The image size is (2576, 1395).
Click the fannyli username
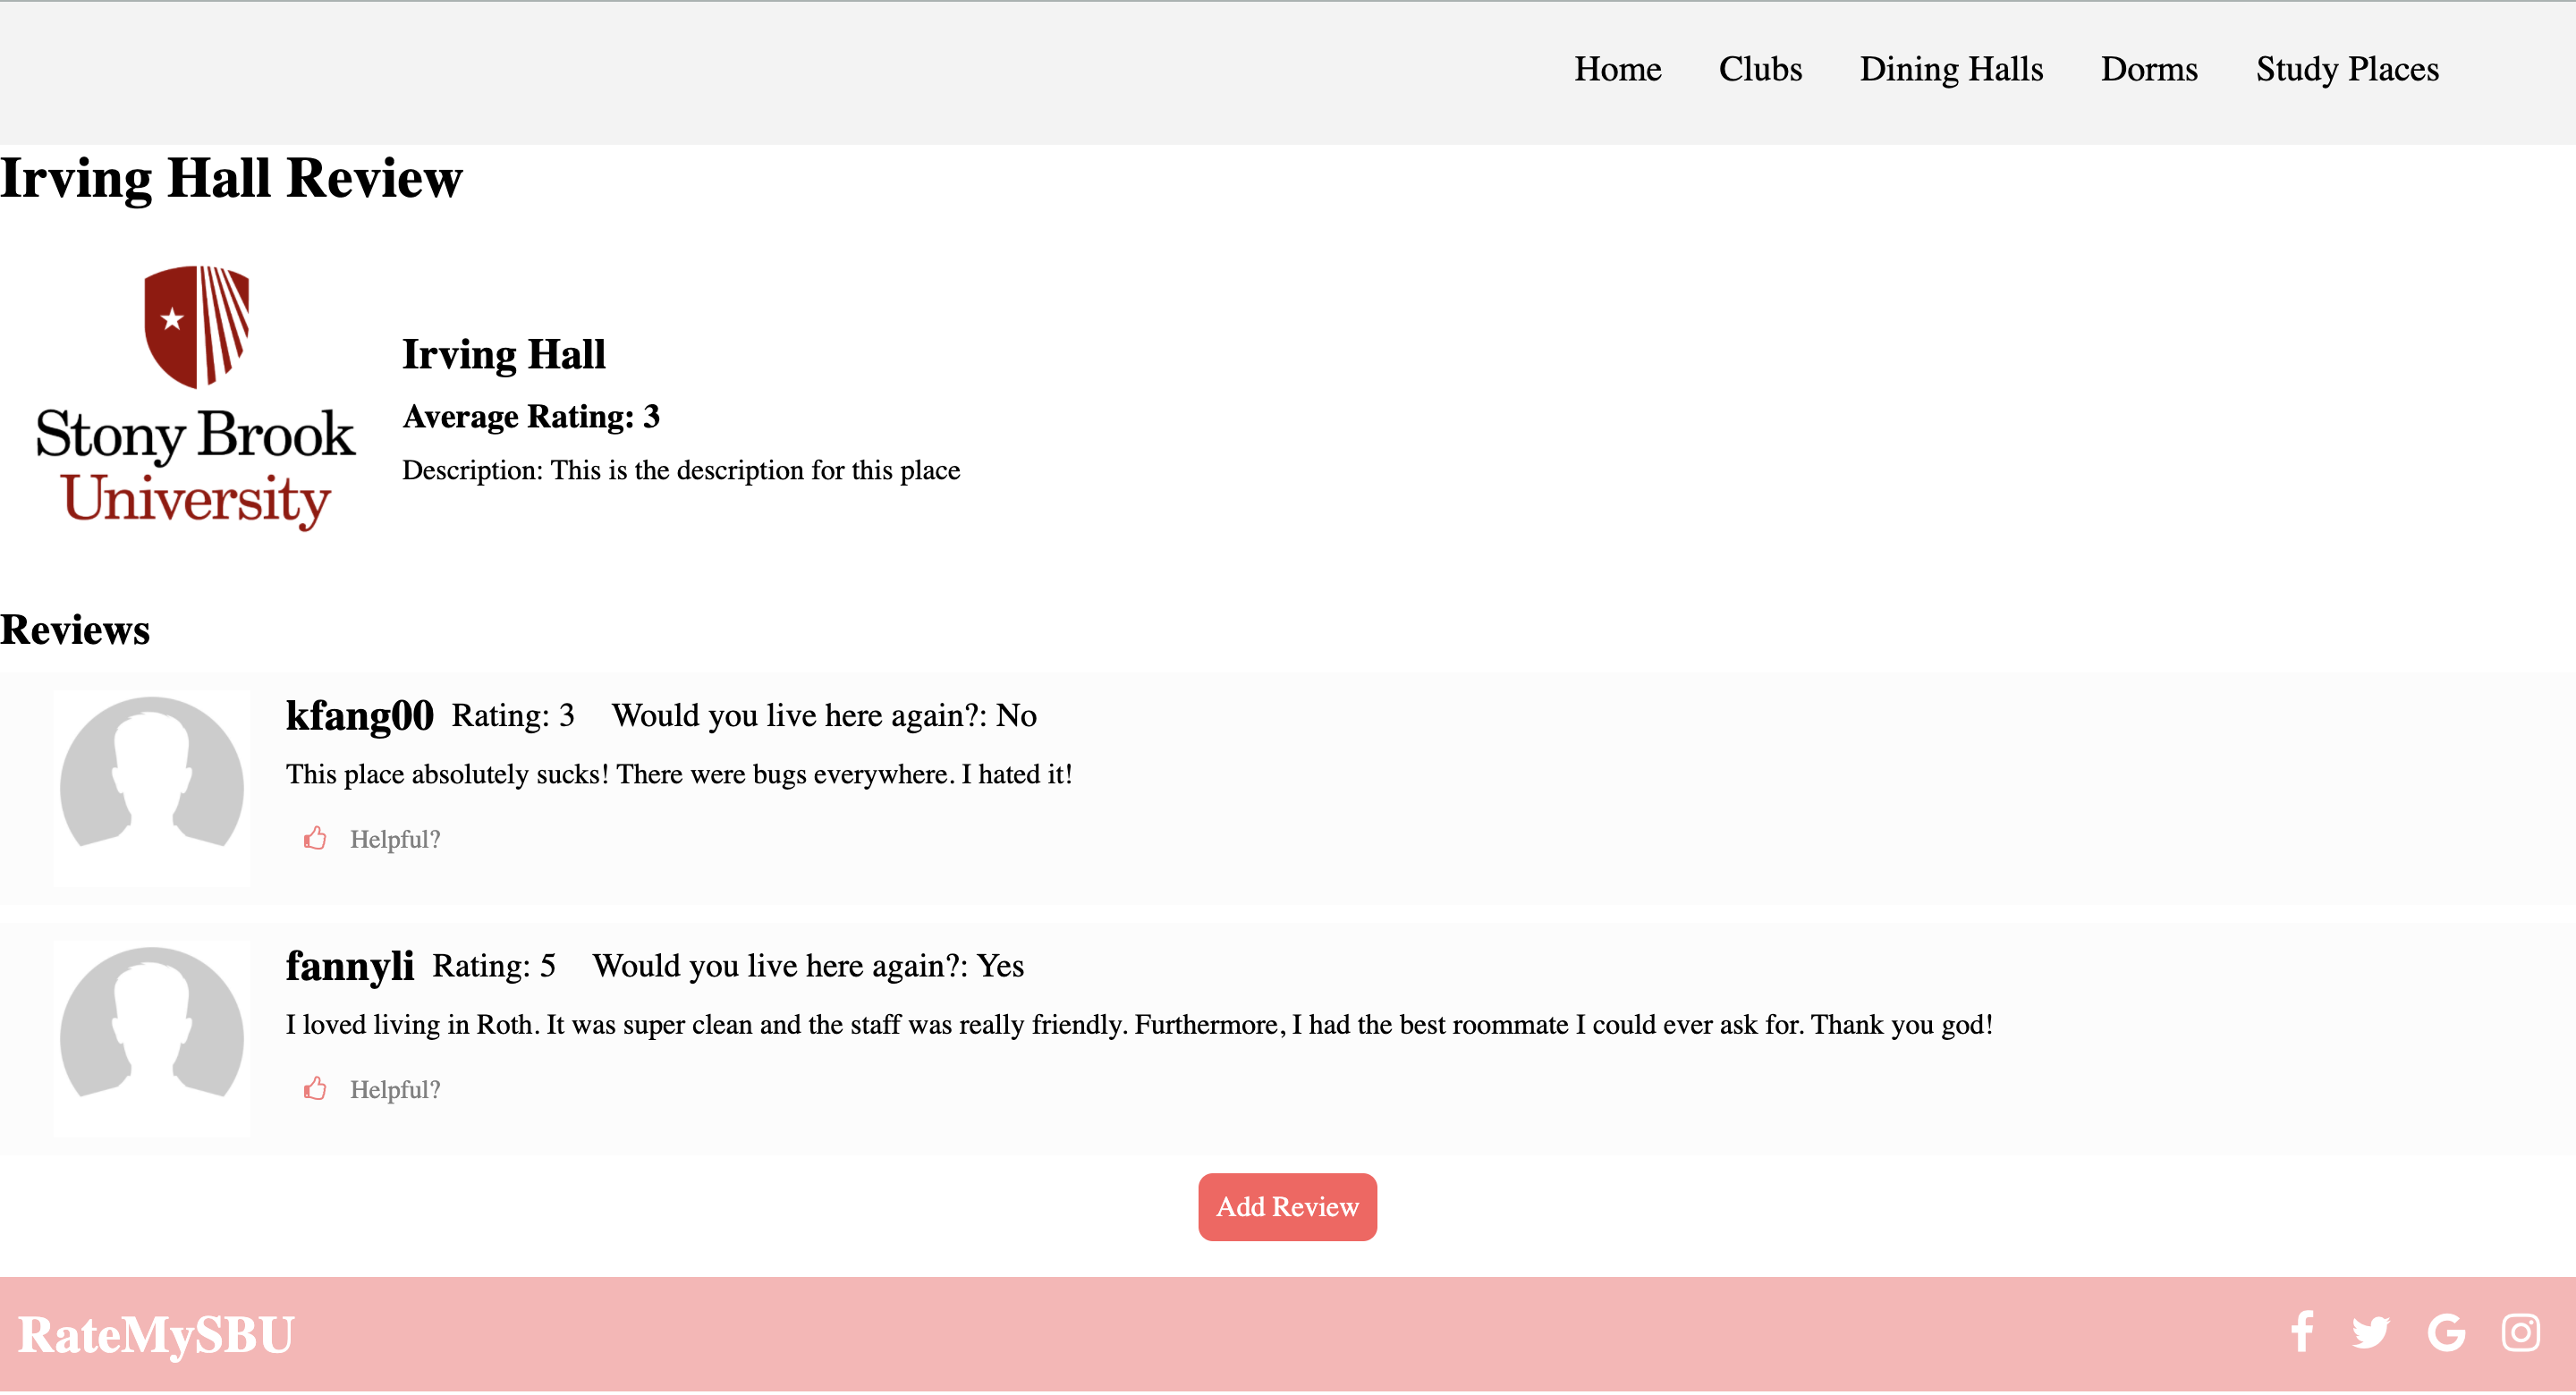349,965
